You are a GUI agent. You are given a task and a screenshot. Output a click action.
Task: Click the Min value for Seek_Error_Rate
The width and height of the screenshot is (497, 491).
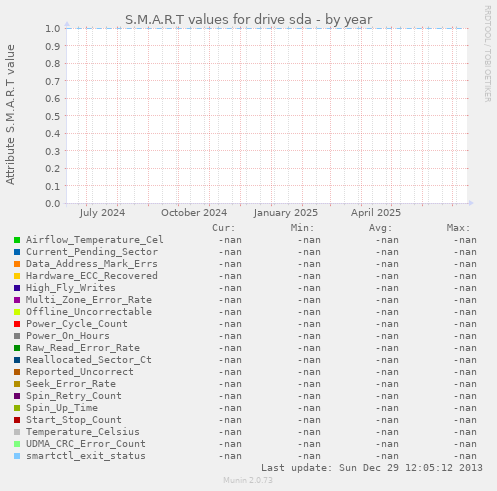pyautogui.click(x=309, y=384)
